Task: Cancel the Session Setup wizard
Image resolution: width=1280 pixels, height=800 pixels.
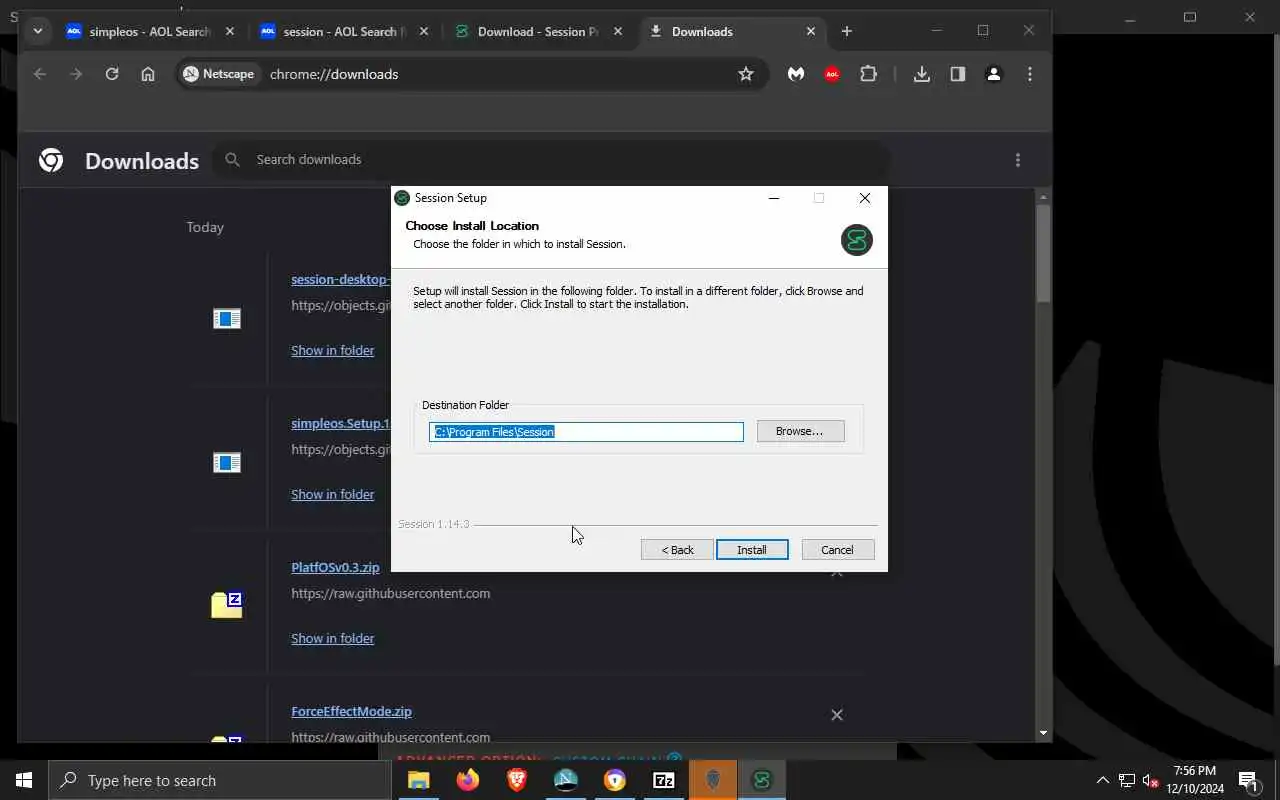Action: click(838, 550)
